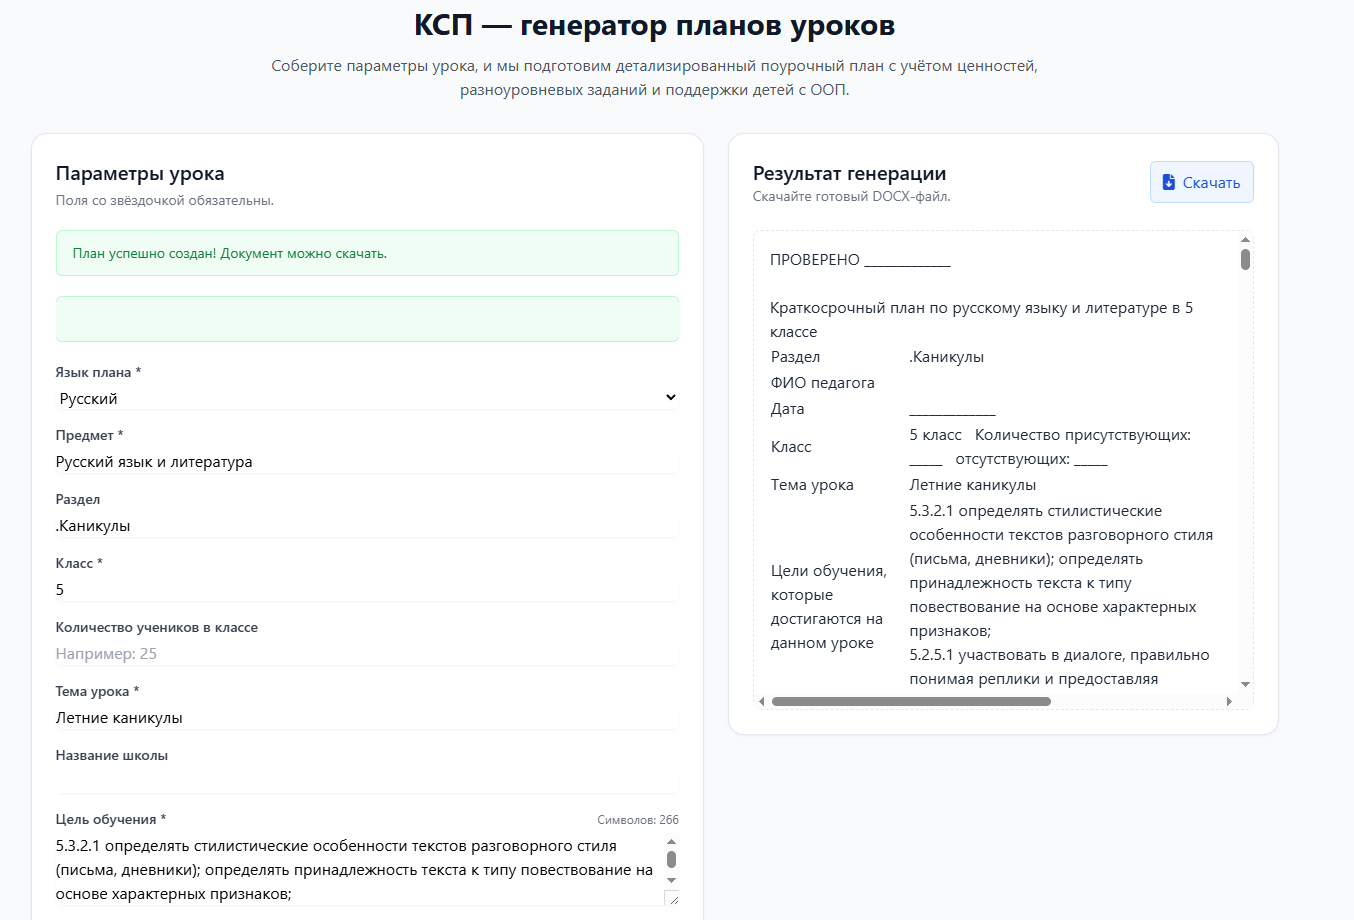Open the Язык плана dropdown
The image size is (1354, 920).
[x=367, y=398]
